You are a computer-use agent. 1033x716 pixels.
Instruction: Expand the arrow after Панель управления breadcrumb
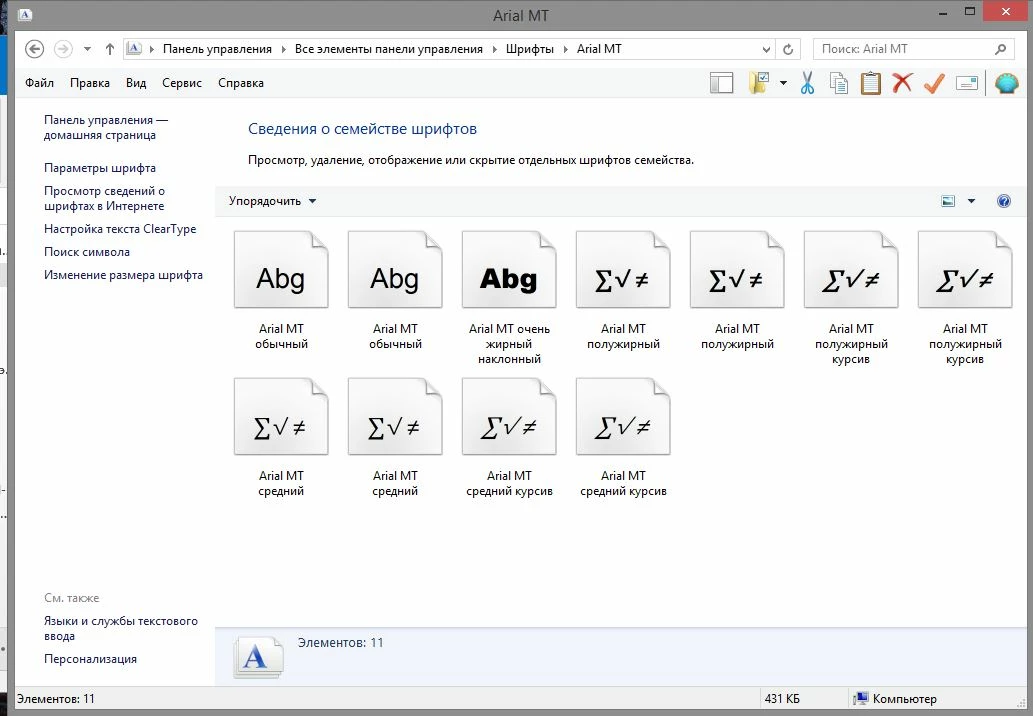[284, 49]
